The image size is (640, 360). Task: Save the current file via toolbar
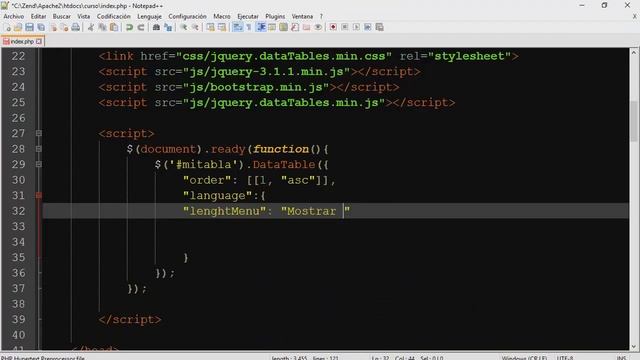[x=29, y=27]
